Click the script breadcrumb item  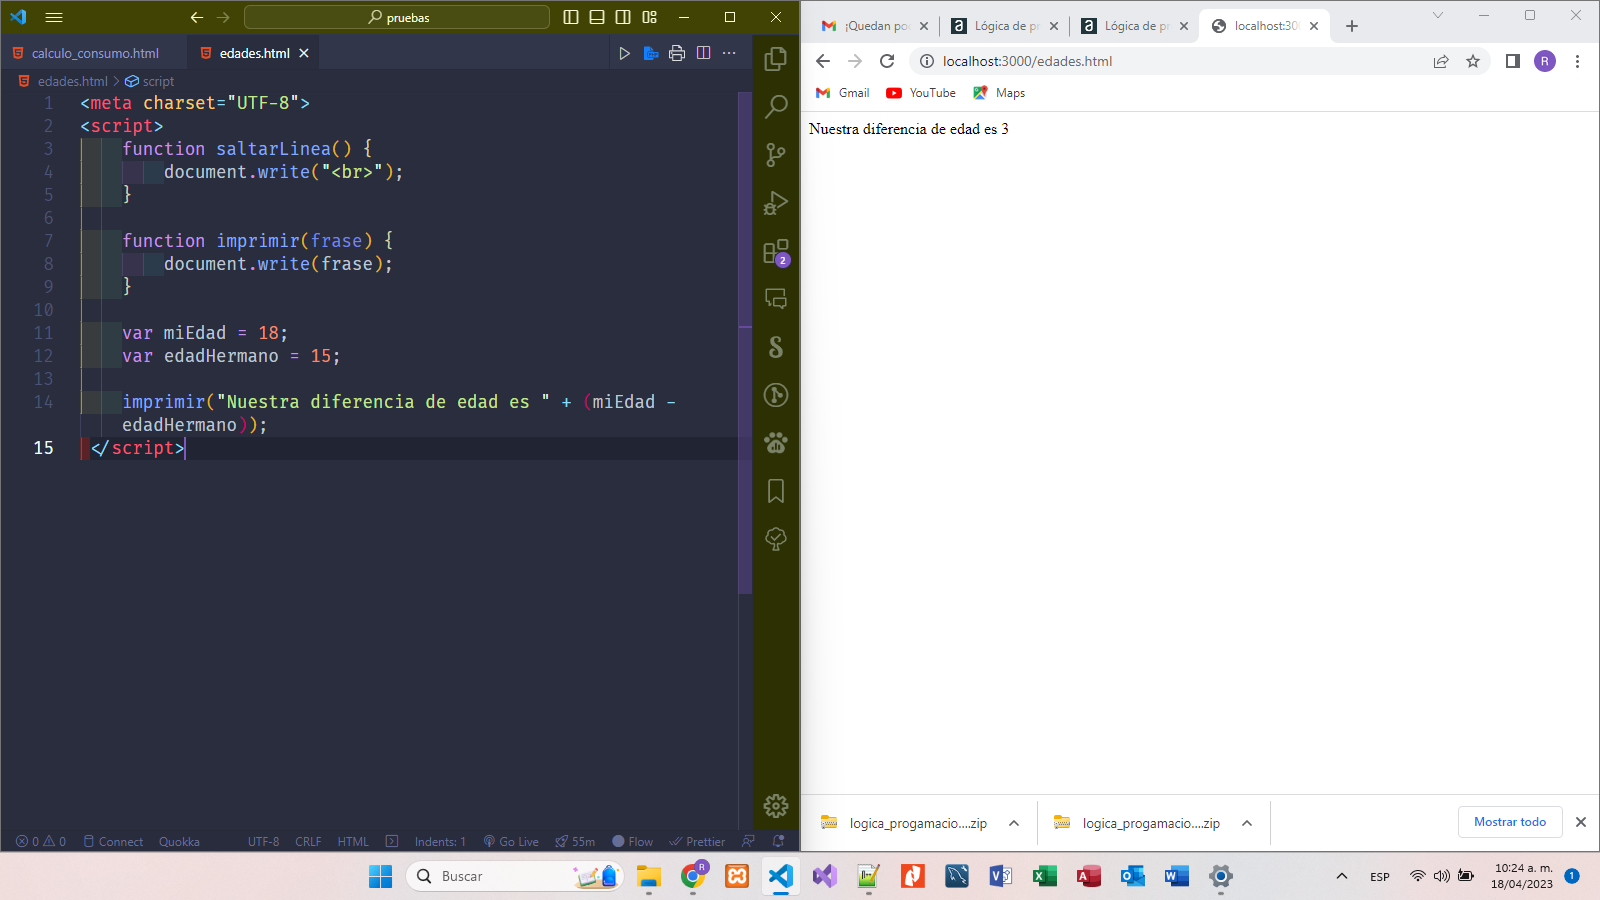point(158,81)
